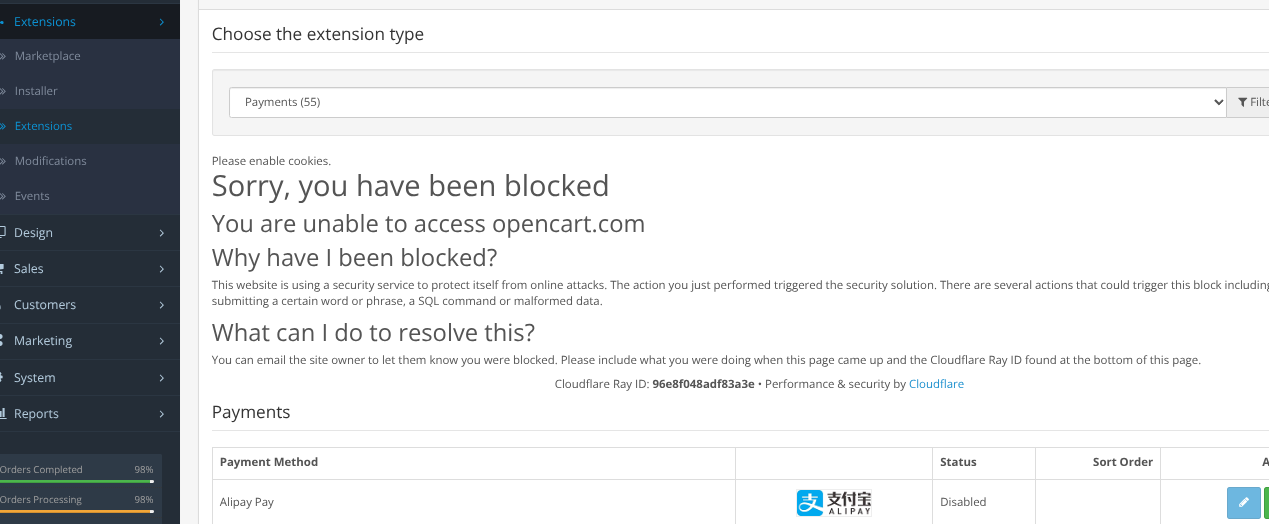Click the Orders Completed progress bar
The width and height of the screenshot is (1269, 524).
[x=77, y=481]
